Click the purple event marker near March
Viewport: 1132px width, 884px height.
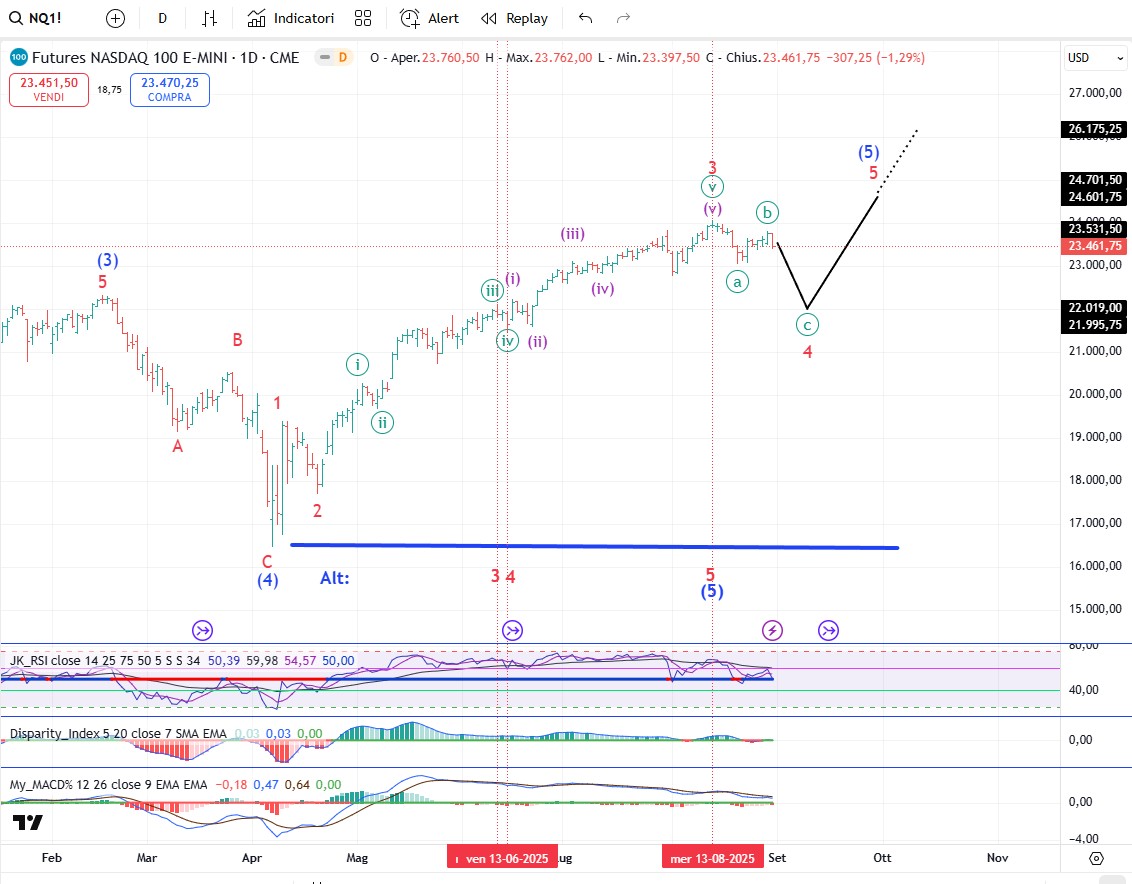pos(202,630)
